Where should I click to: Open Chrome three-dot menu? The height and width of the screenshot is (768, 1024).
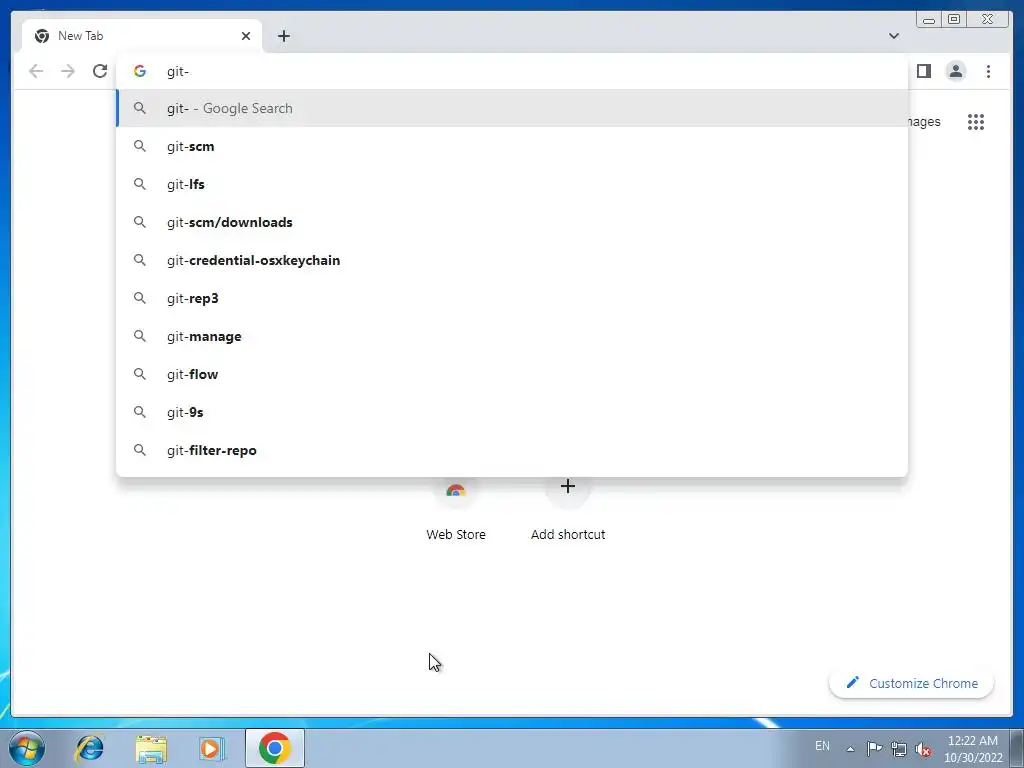[988, 71]
